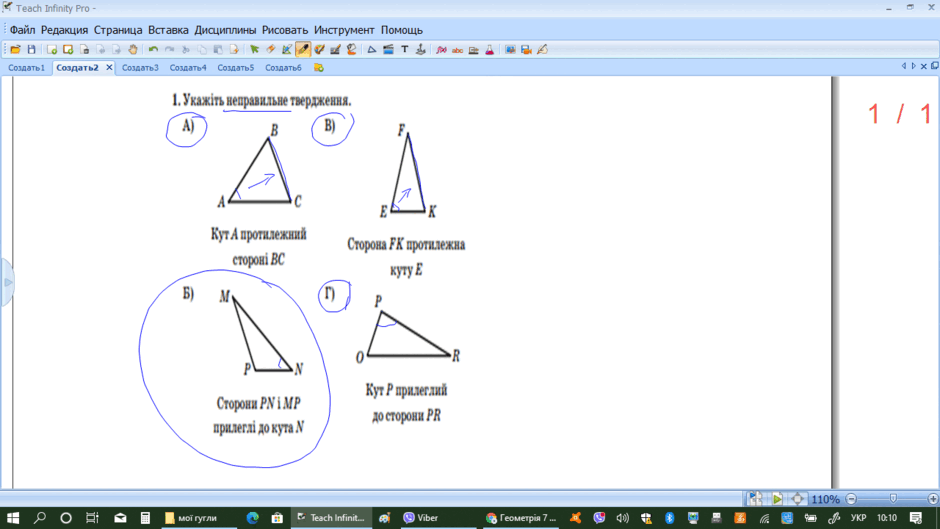Click the zoom slider handle
The image size is (940, 529).
point(893,498)
